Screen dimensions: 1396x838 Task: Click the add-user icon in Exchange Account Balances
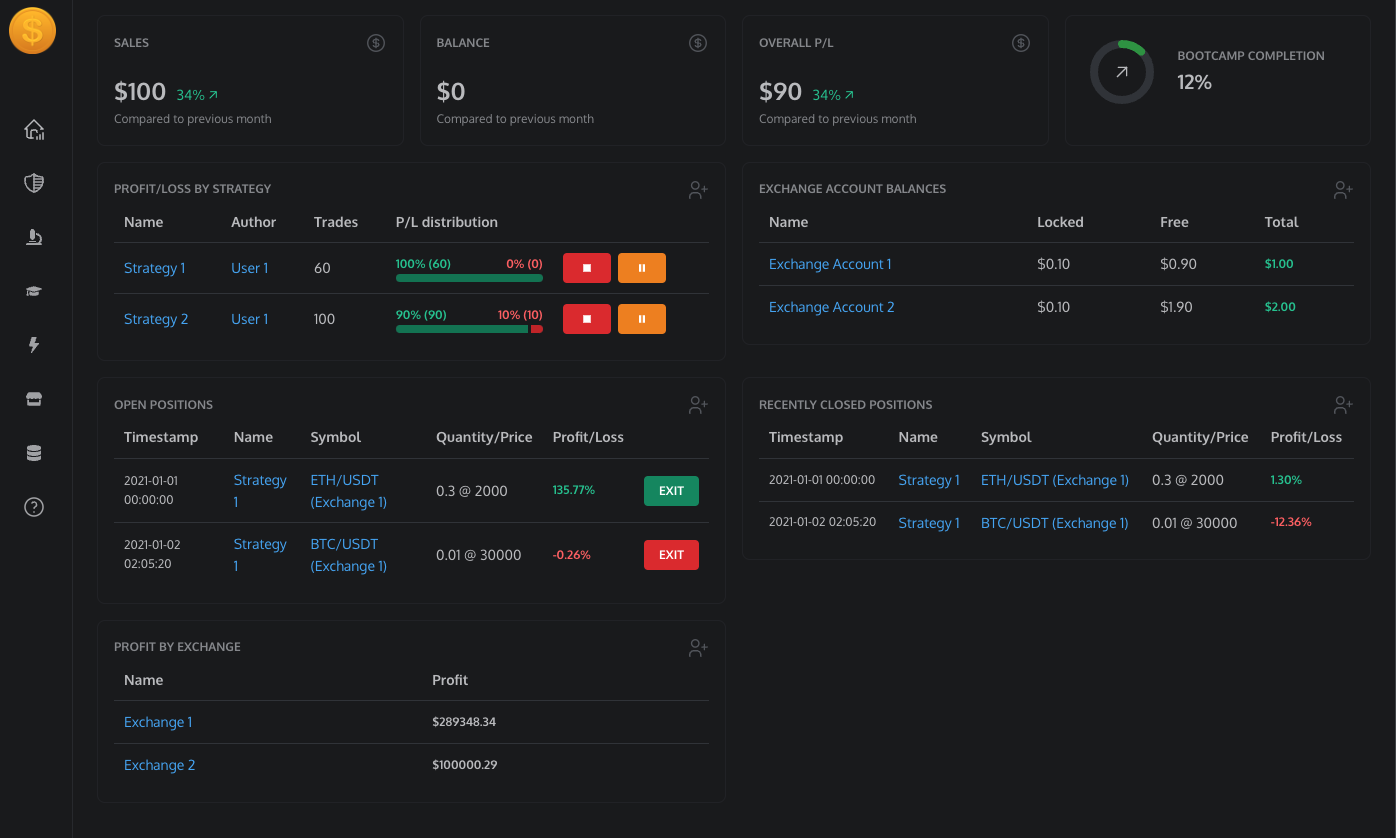pyautogui.click(x=1343, y=190)
